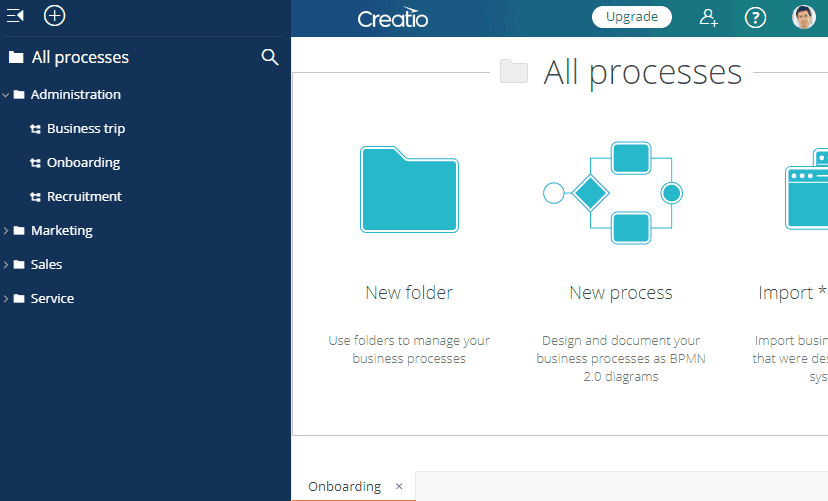Click the Service folder icon
Image resolution: width=828 pixels, height=501 pixels.
(19, 298)
